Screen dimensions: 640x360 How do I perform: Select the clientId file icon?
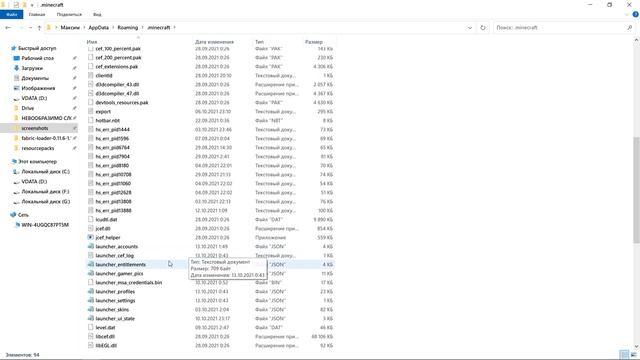tap(91, 76)
